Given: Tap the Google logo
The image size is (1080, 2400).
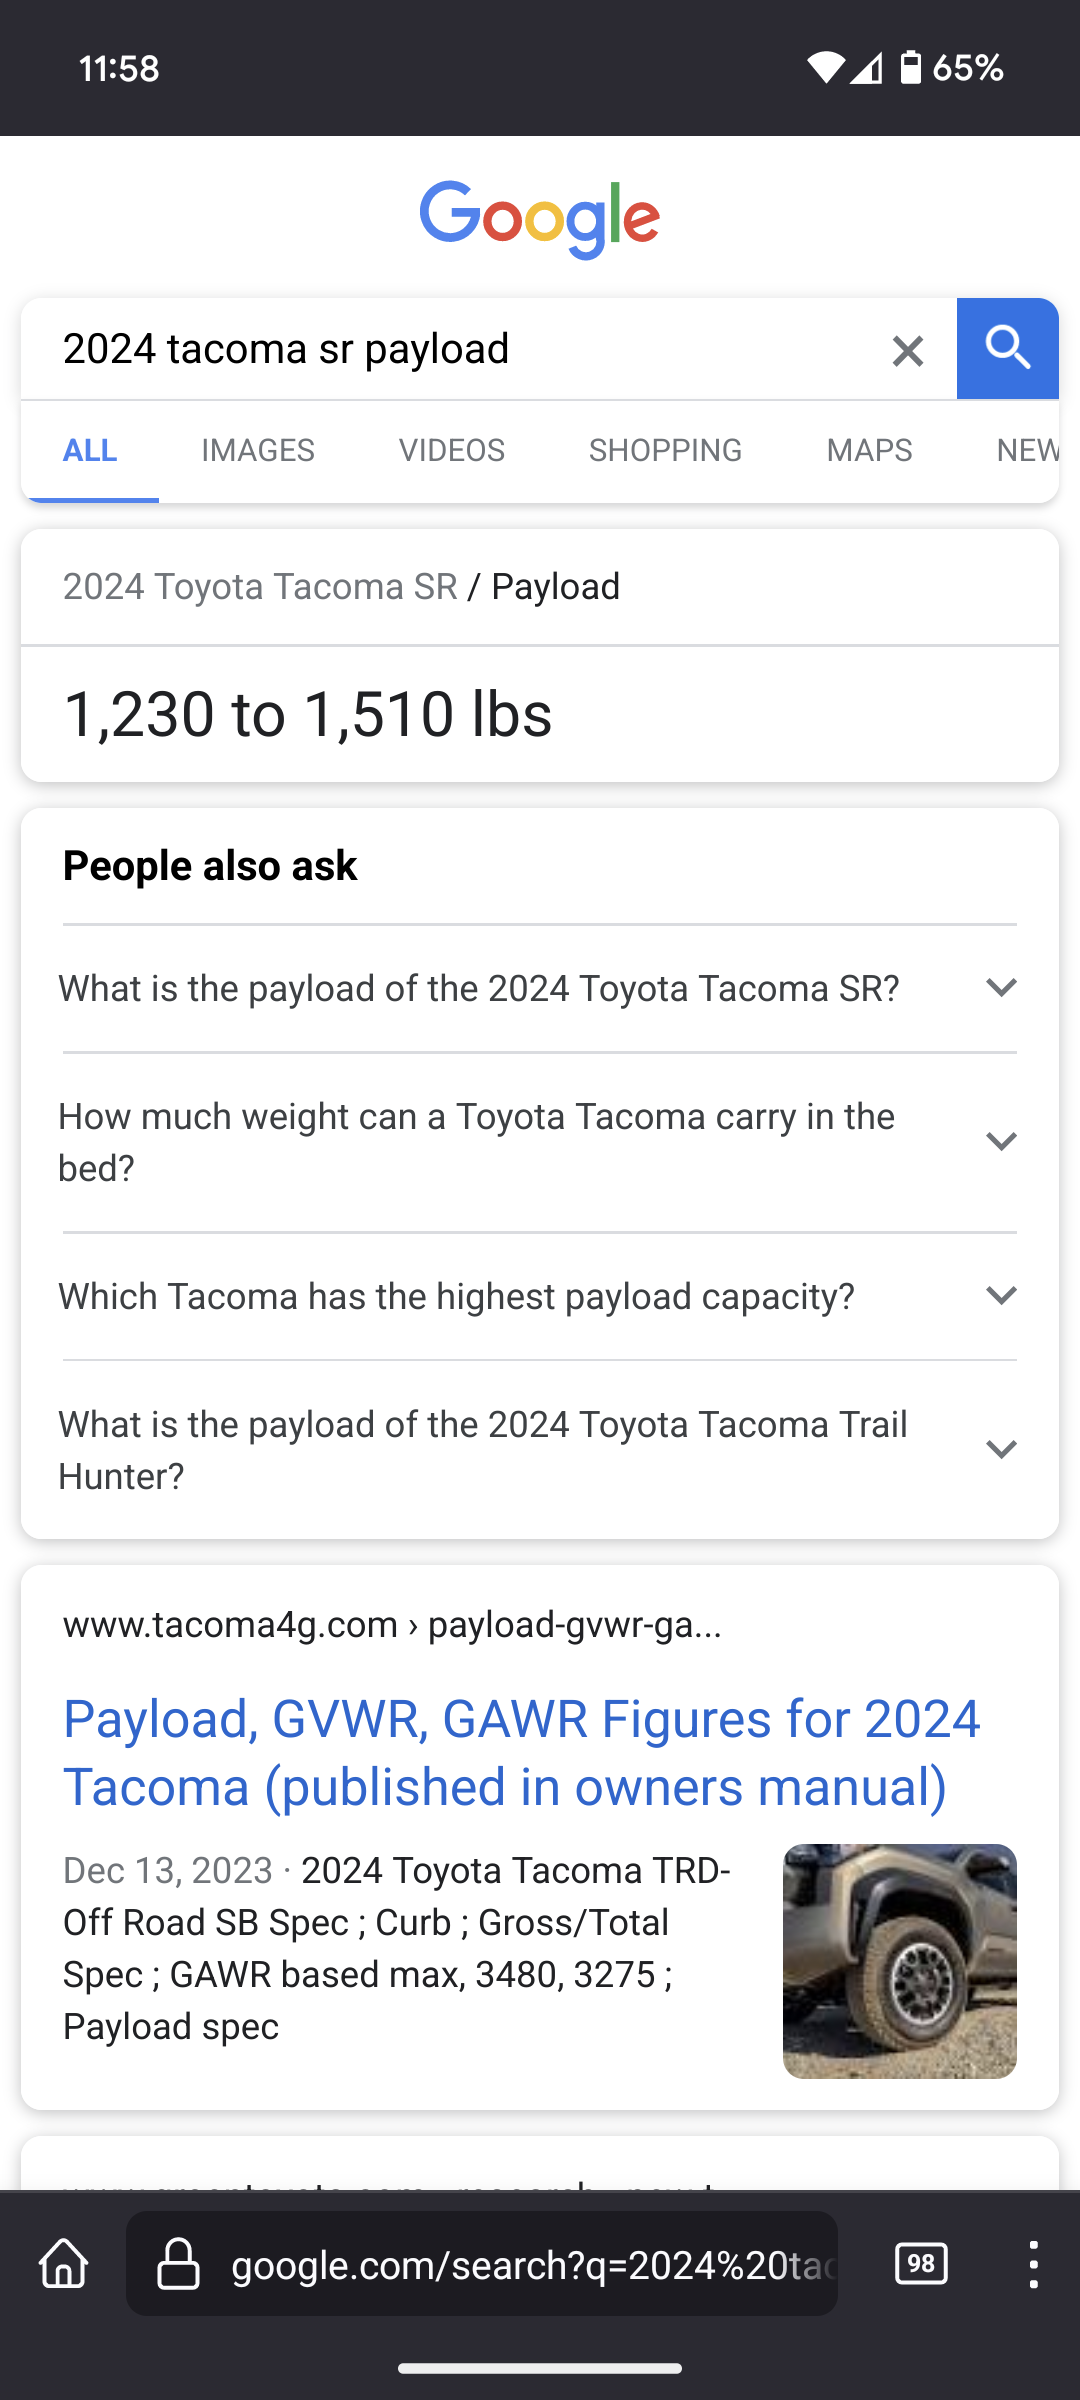Looking at the screenshot, I should (540, 219).
